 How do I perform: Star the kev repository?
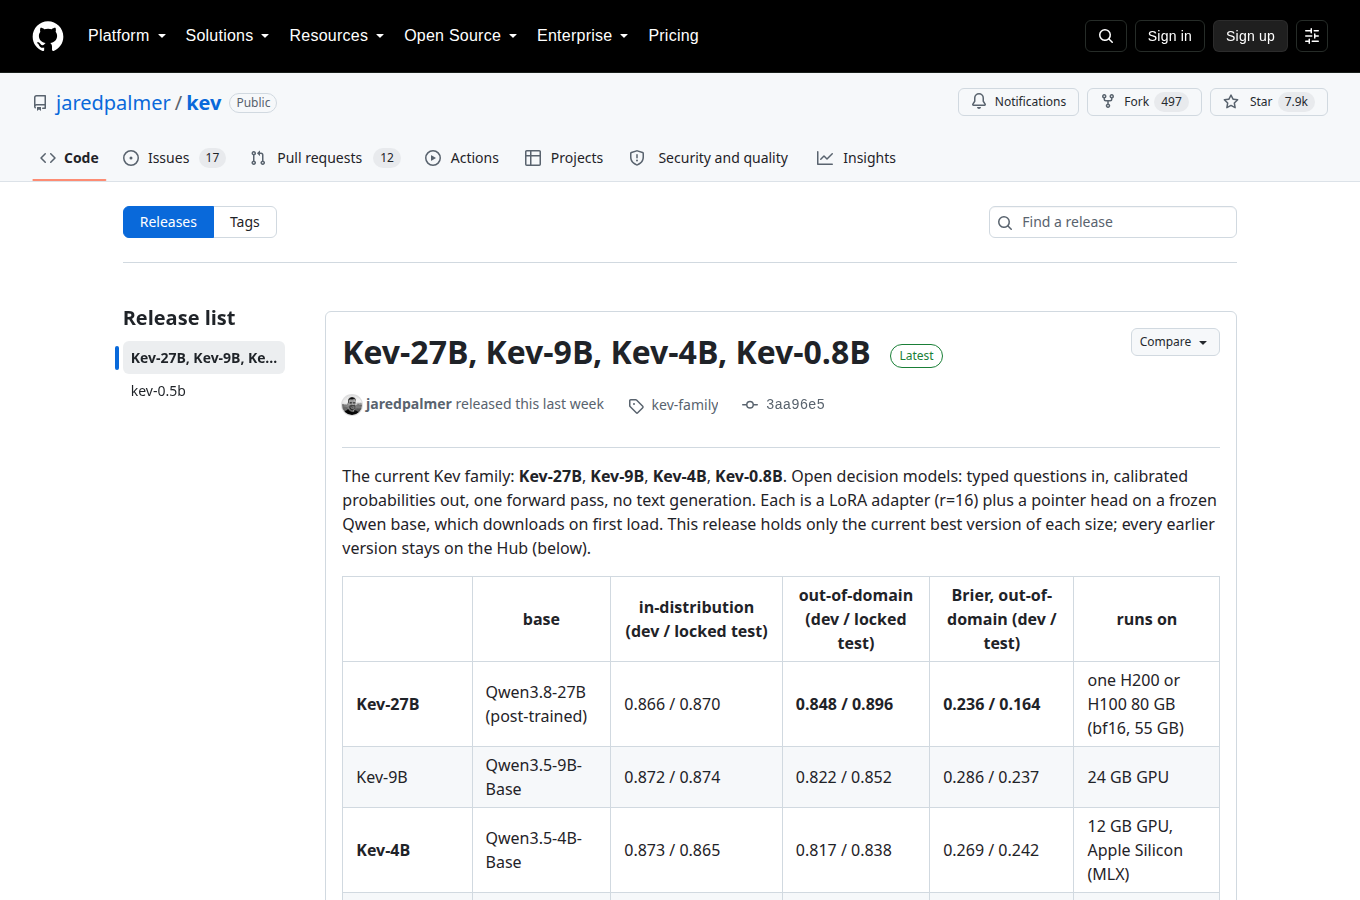coord(1268,102)
